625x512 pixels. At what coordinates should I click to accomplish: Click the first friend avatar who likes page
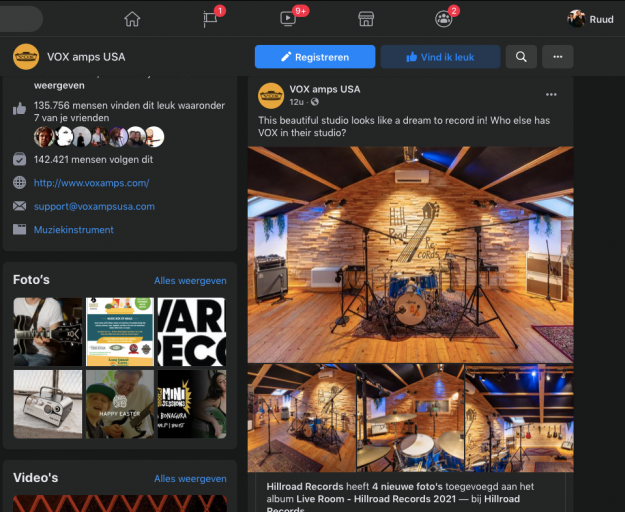click(43, 137)
